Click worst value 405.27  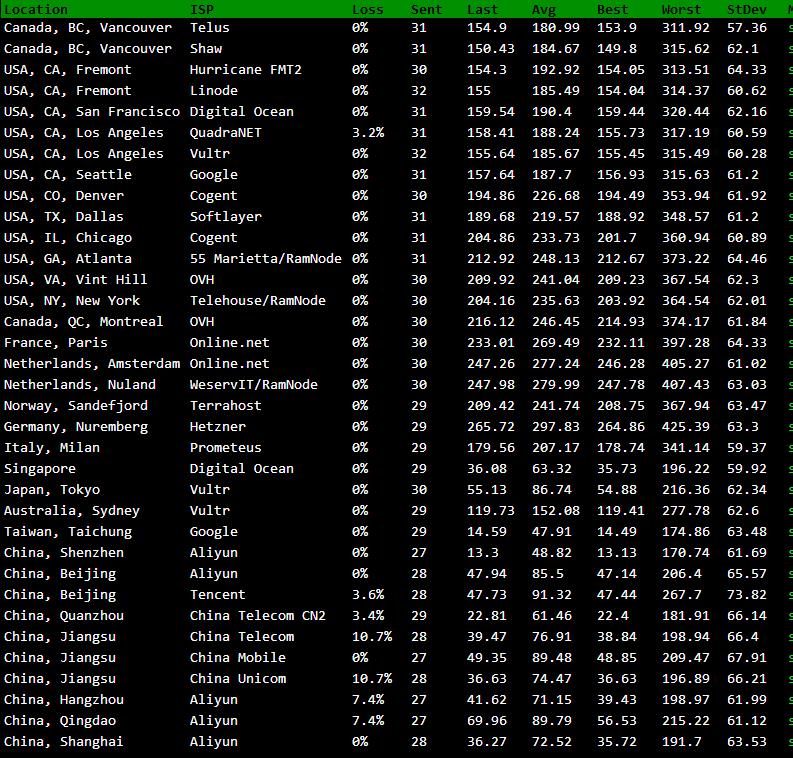[685, 363]
